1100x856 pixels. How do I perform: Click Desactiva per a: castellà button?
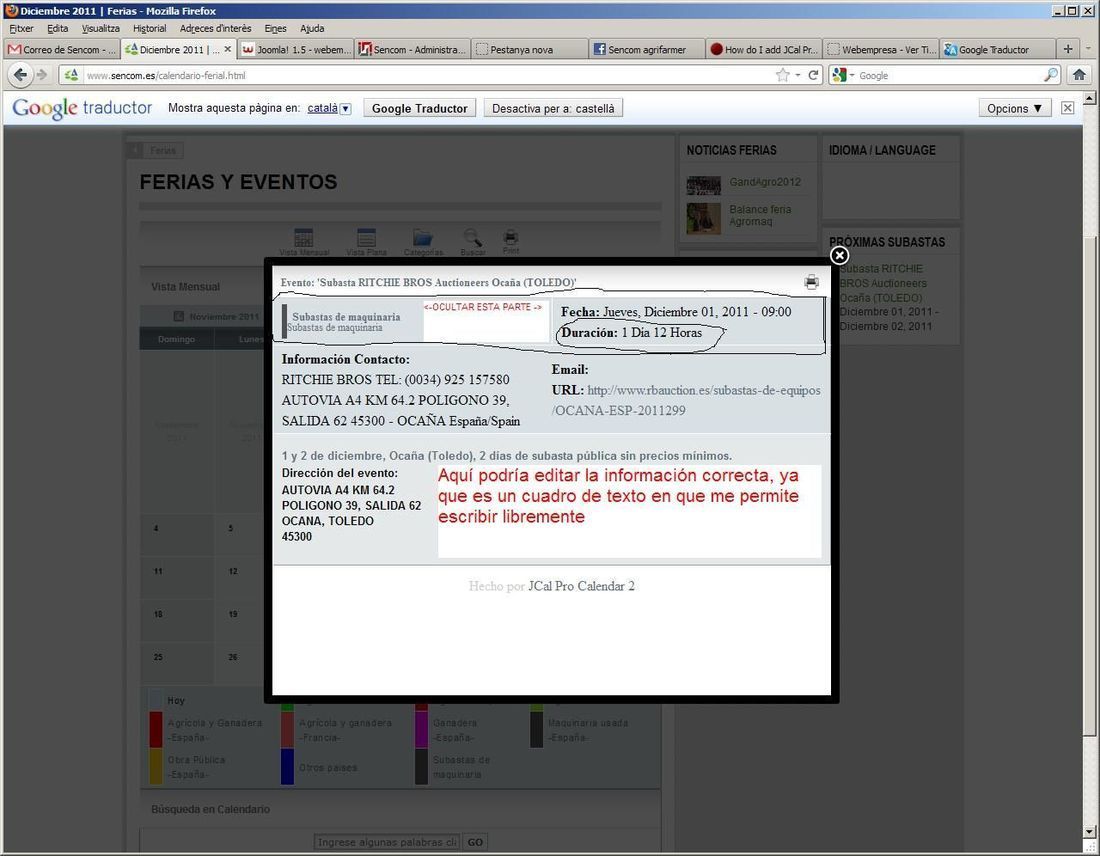click(553, 108)
